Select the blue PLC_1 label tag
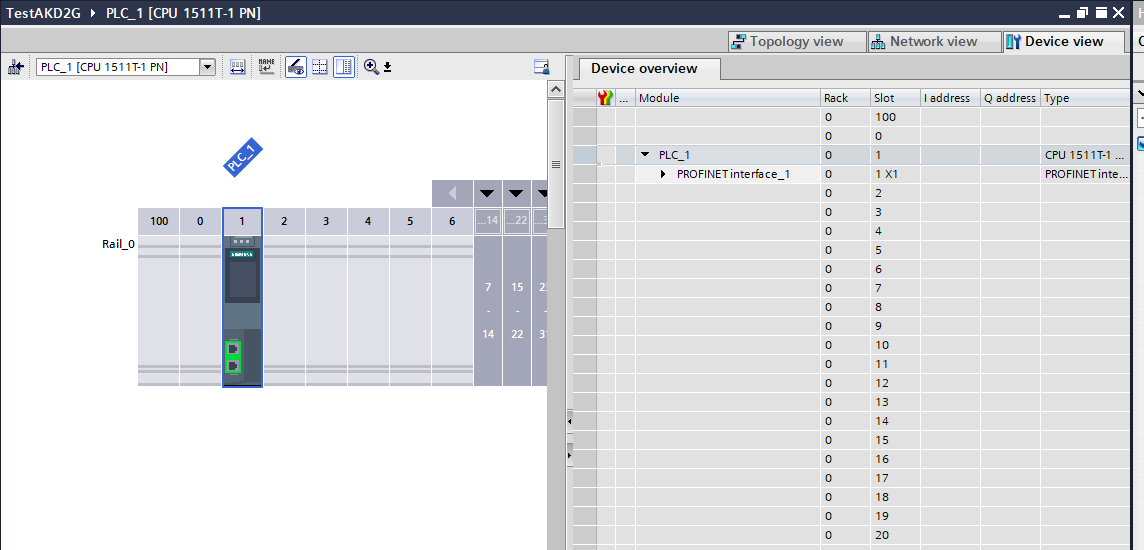Image resolution: width=1144 pixels, height=550 pixels. [242, 158]
